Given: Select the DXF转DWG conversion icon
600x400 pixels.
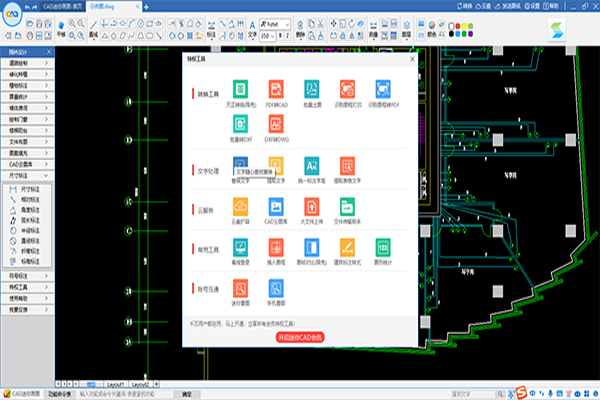Looking at the screenshot, I should coord(276,123).
